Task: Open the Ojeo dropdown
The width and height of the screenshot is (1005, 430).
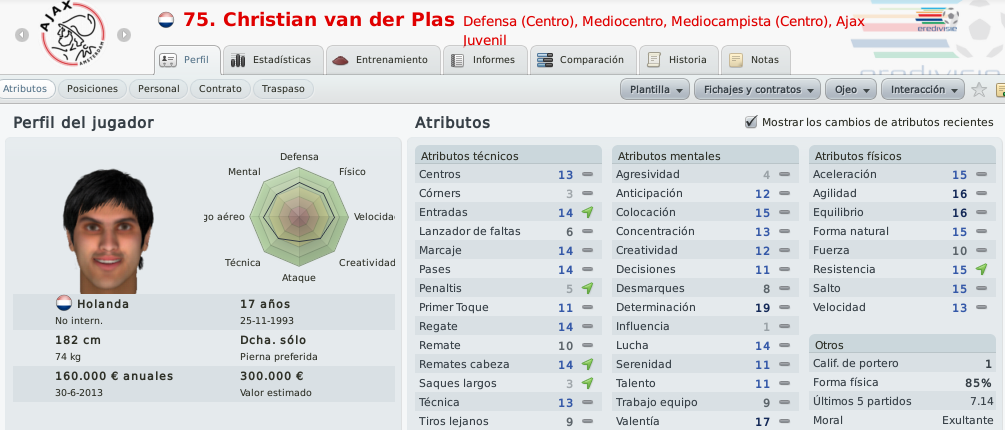Action: [x=851, y=89]
